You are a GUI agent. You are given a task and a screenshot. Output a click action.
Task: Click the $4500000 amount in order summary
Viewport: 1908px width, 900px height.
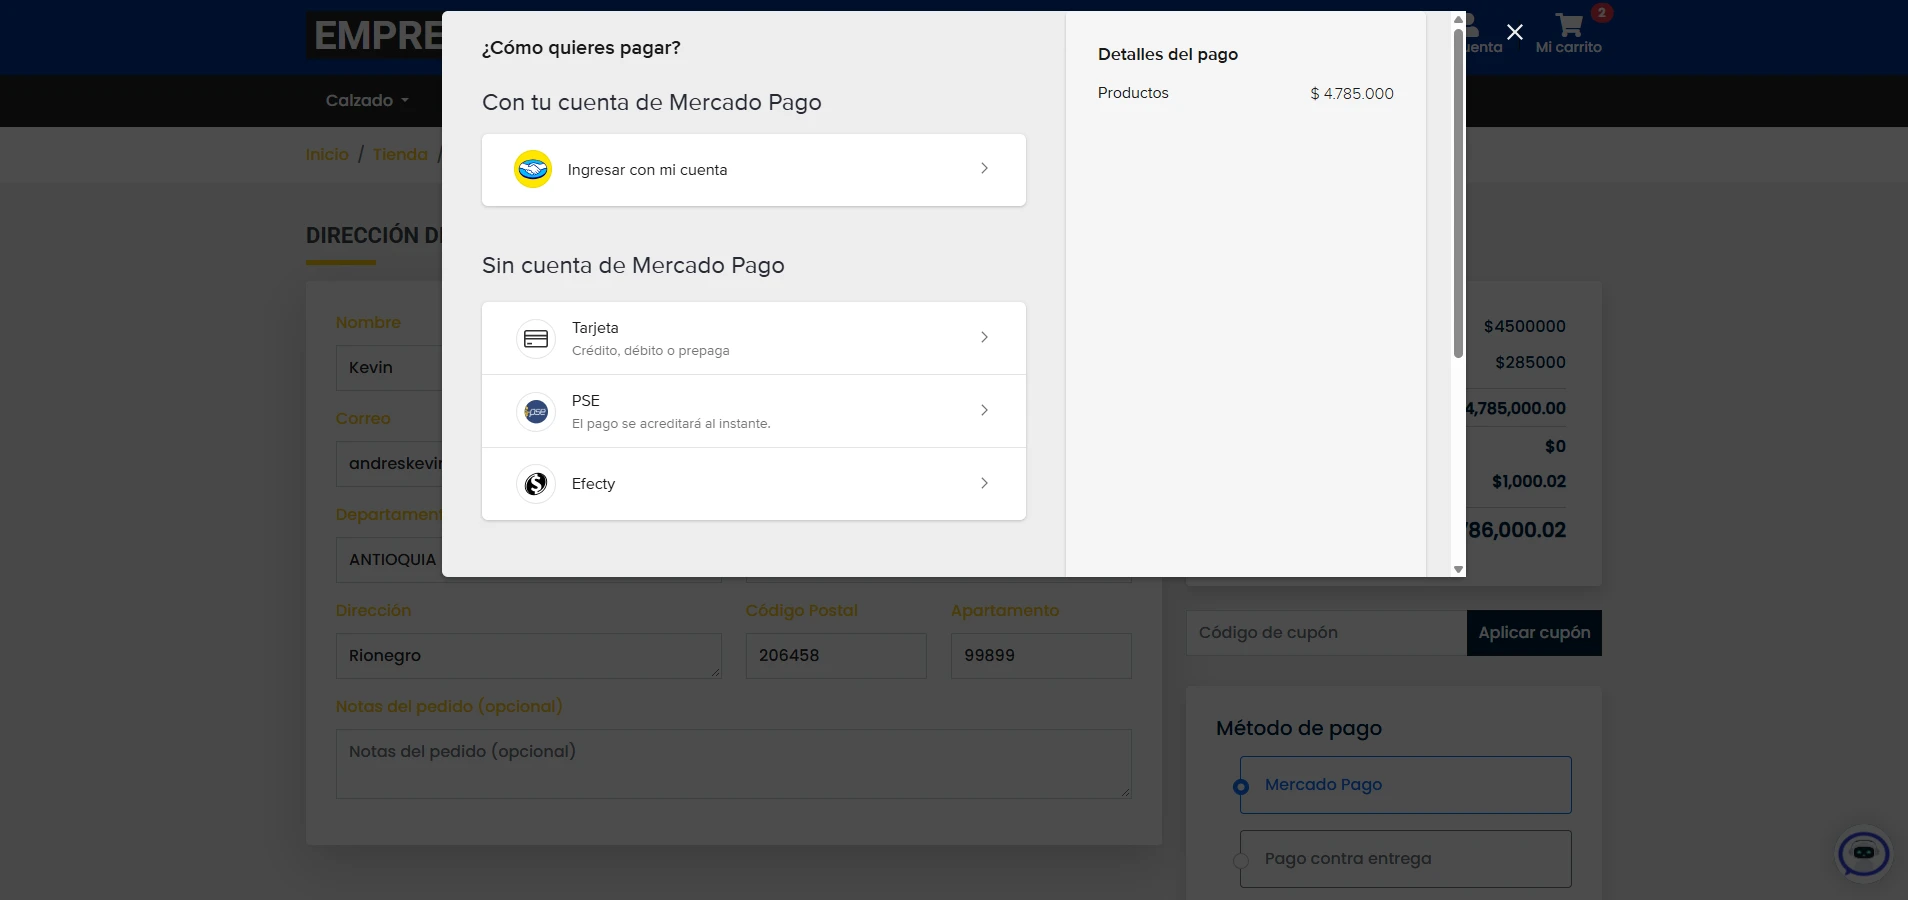[x=1525, y=326]
